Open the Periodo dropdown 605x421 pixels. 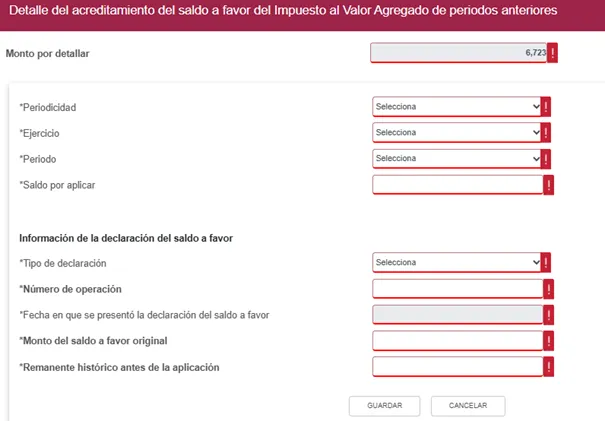click(x=456, y=158)
